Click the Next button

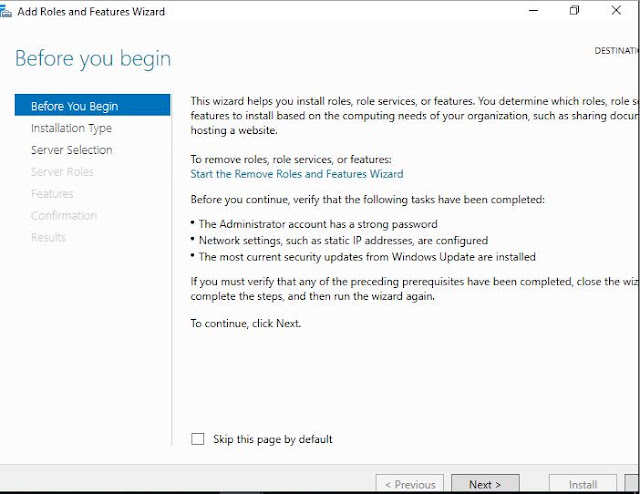tap(485, 484)
